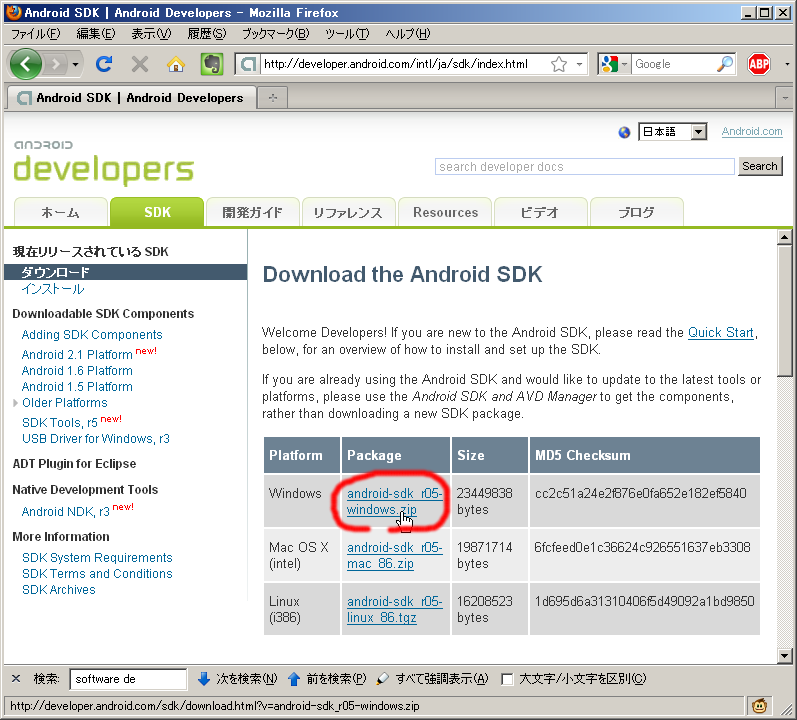Open the 表示 menu
This screenshot has height=720, width=797.
click(x=151, y=34)
